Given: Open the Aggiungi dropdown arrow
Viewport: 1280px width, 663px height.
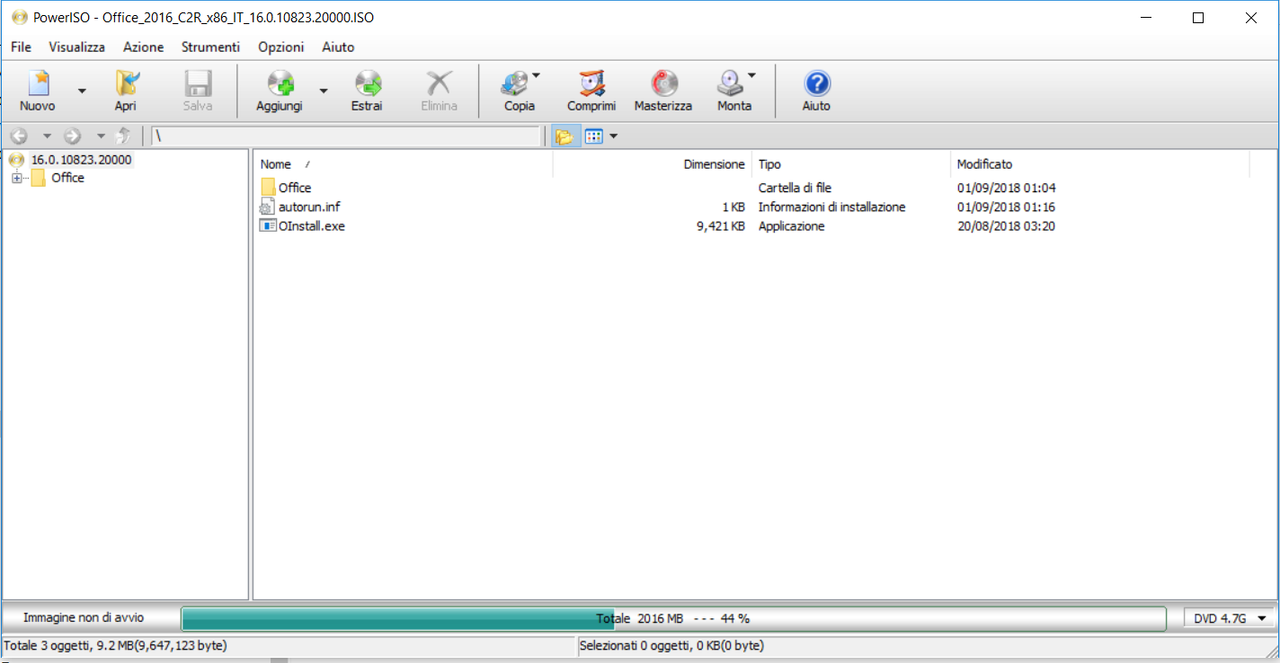Looking at the screenshot, I should tap(323, 91).
